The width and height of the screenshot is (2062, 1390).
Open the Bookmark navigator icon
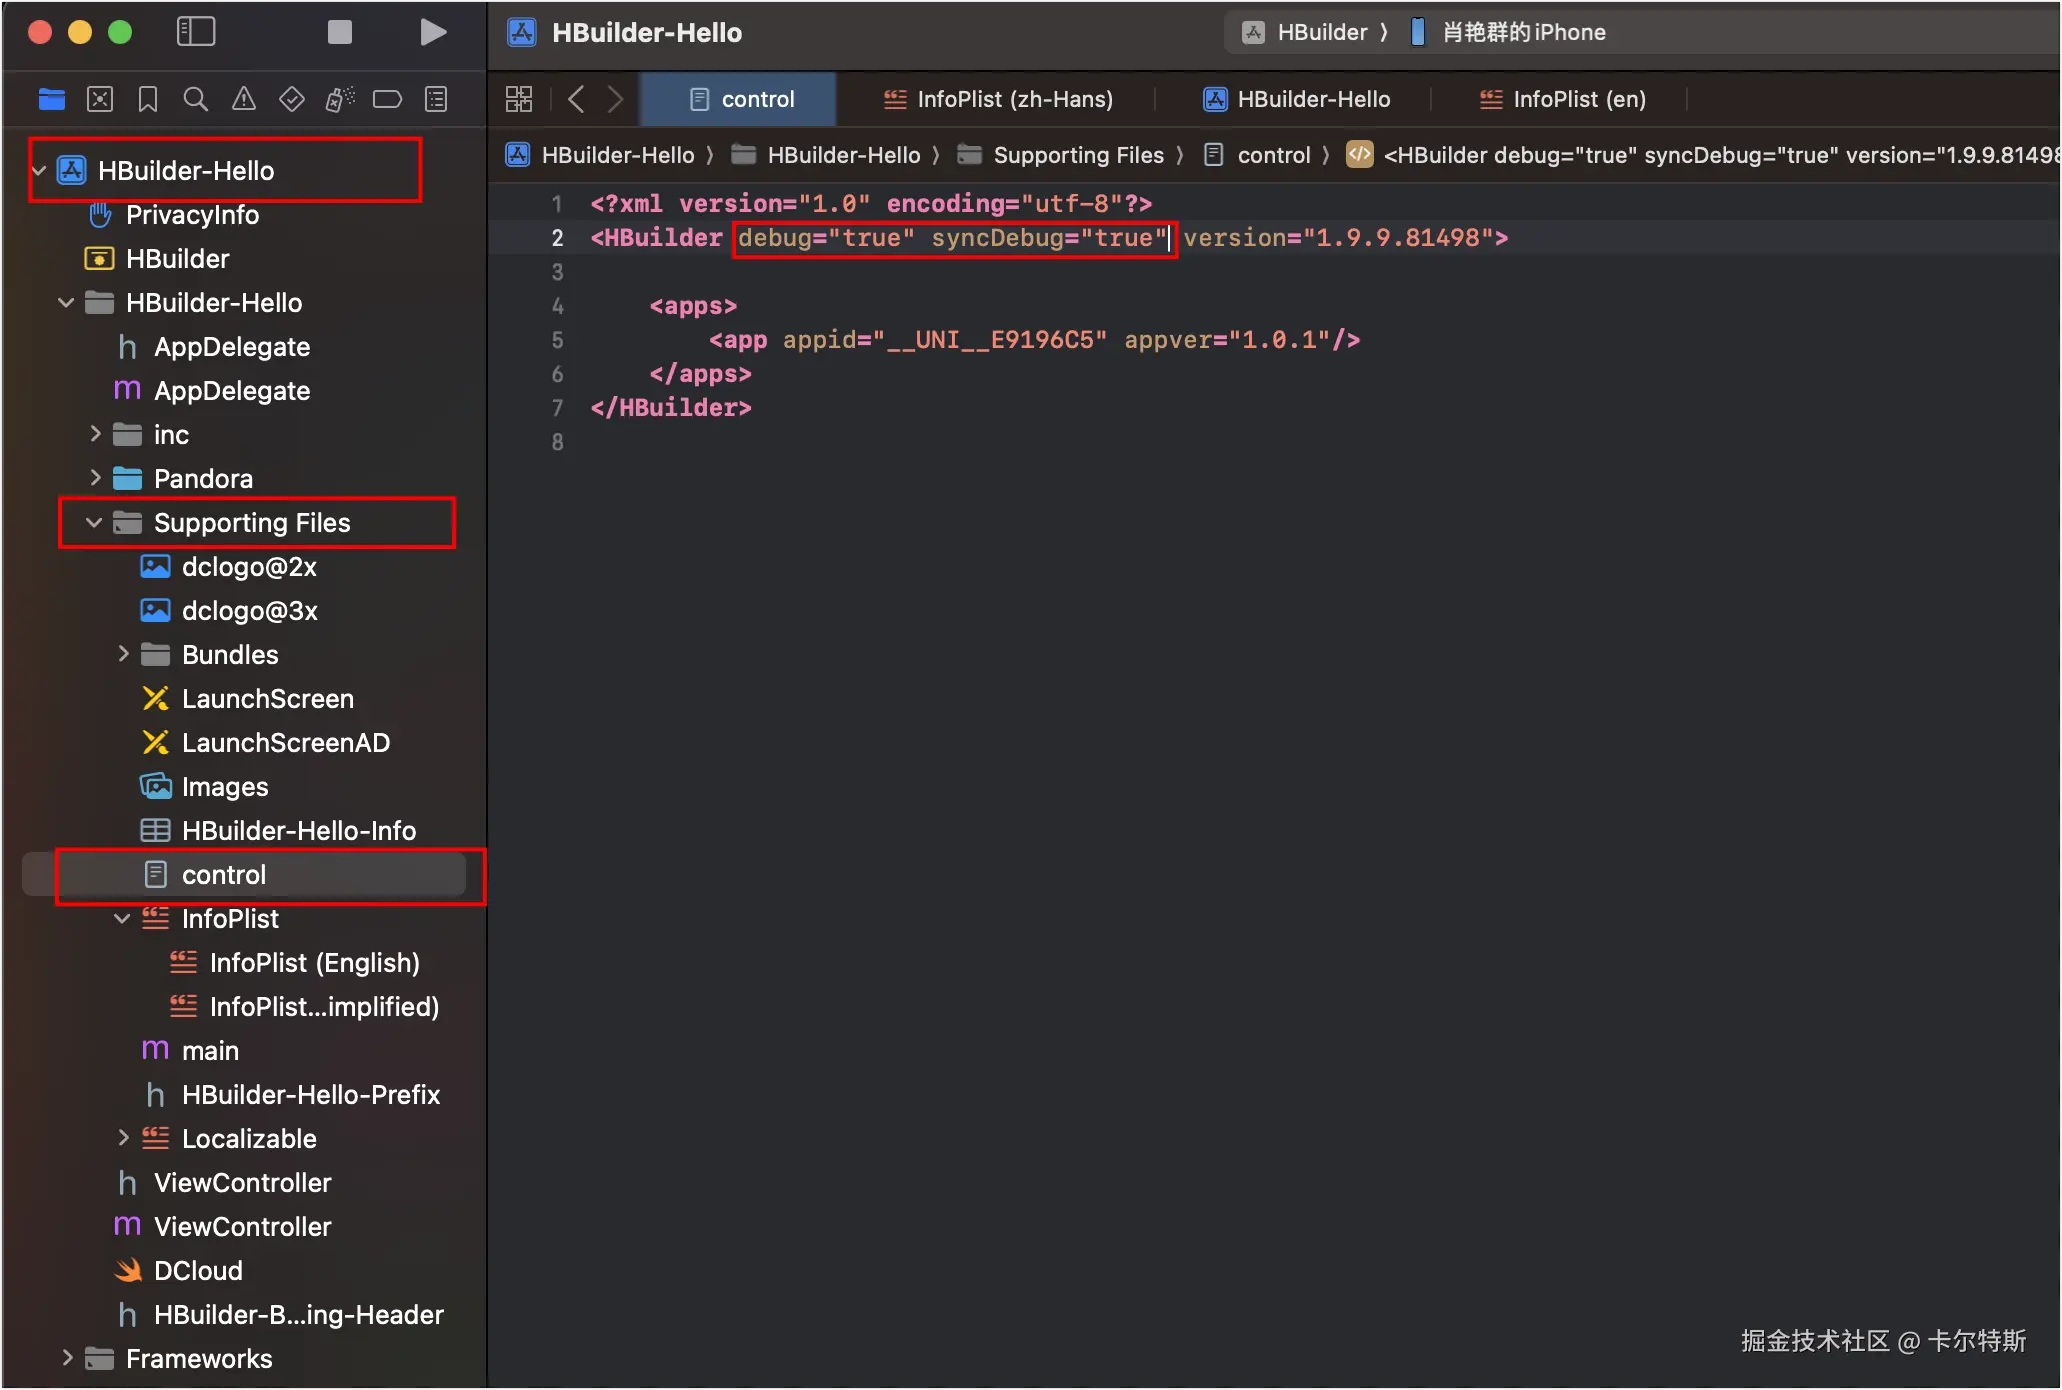point(148,99)
